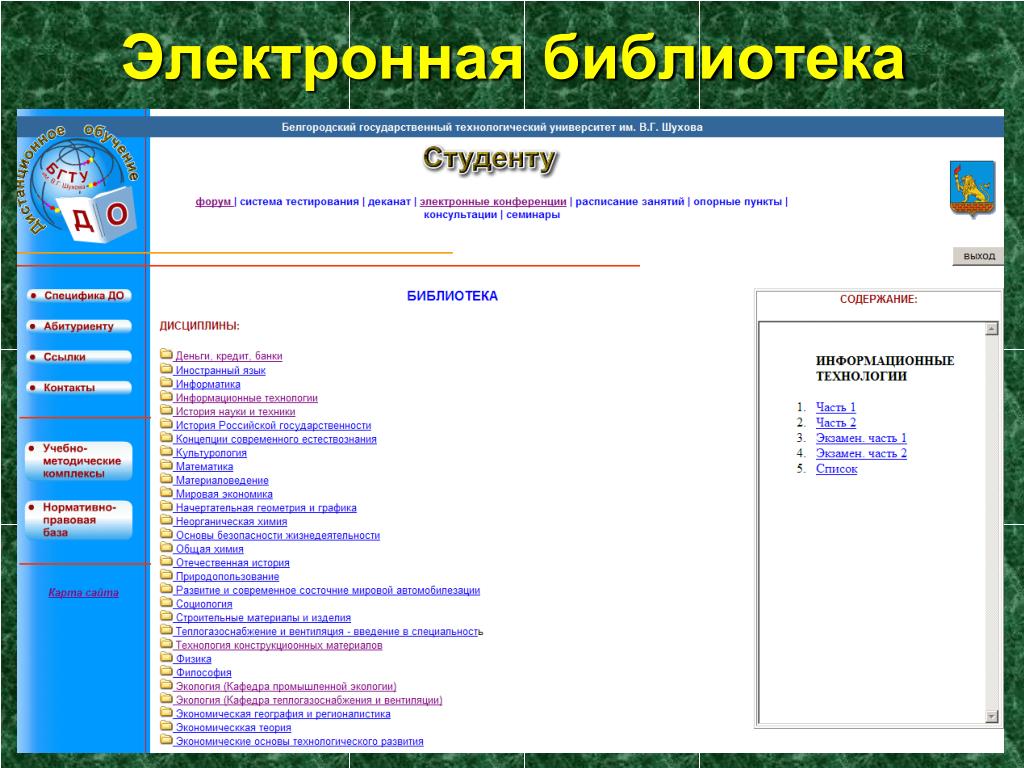Click folder icon beside Математика
The height and width of the screenshot is (768, 1024).
tap(167, 465)
